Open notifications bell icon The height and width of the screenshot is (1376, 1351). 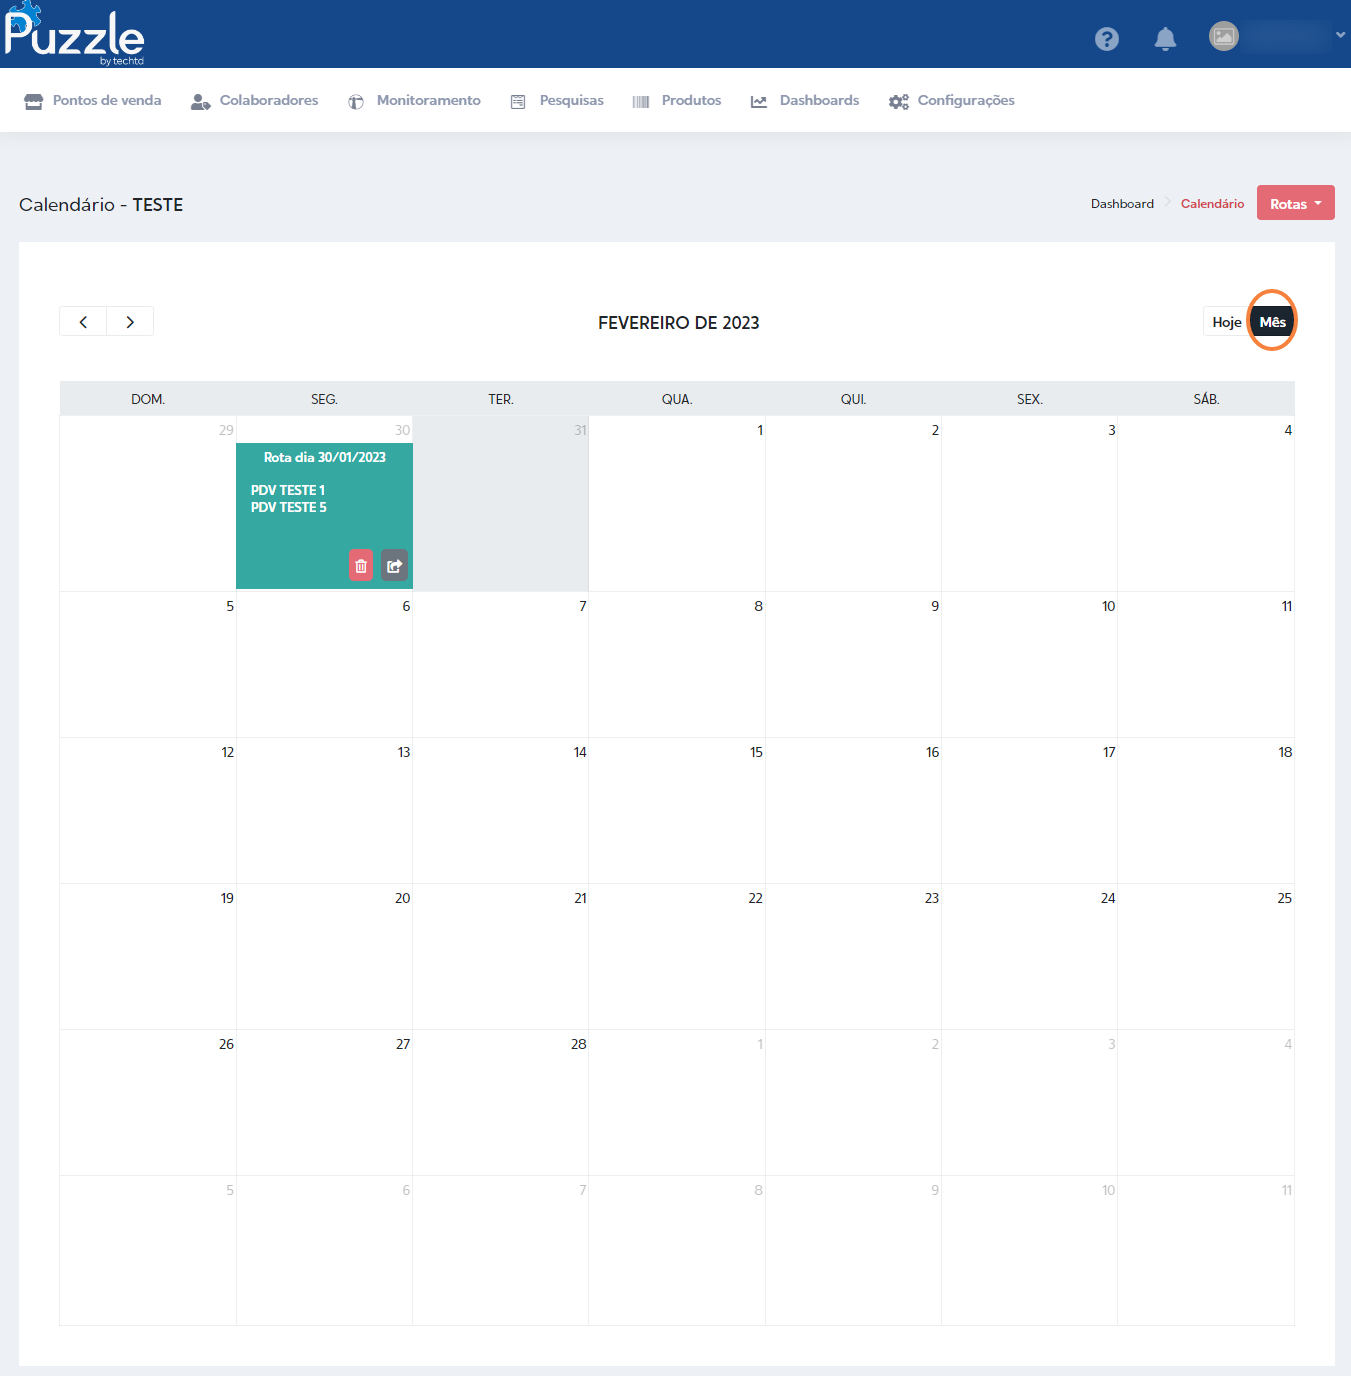(1165, 39)
